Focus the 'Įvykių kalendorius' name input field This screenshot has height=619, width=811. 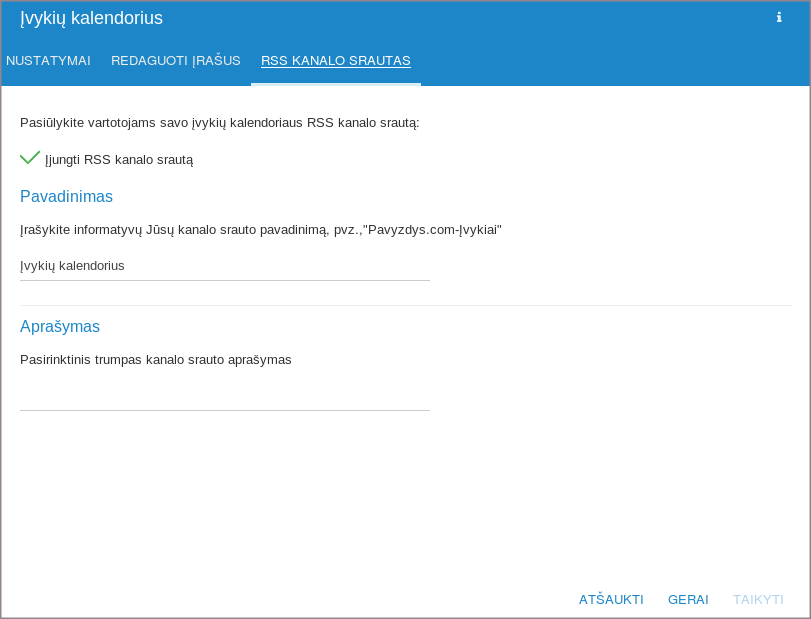[225, 266]
